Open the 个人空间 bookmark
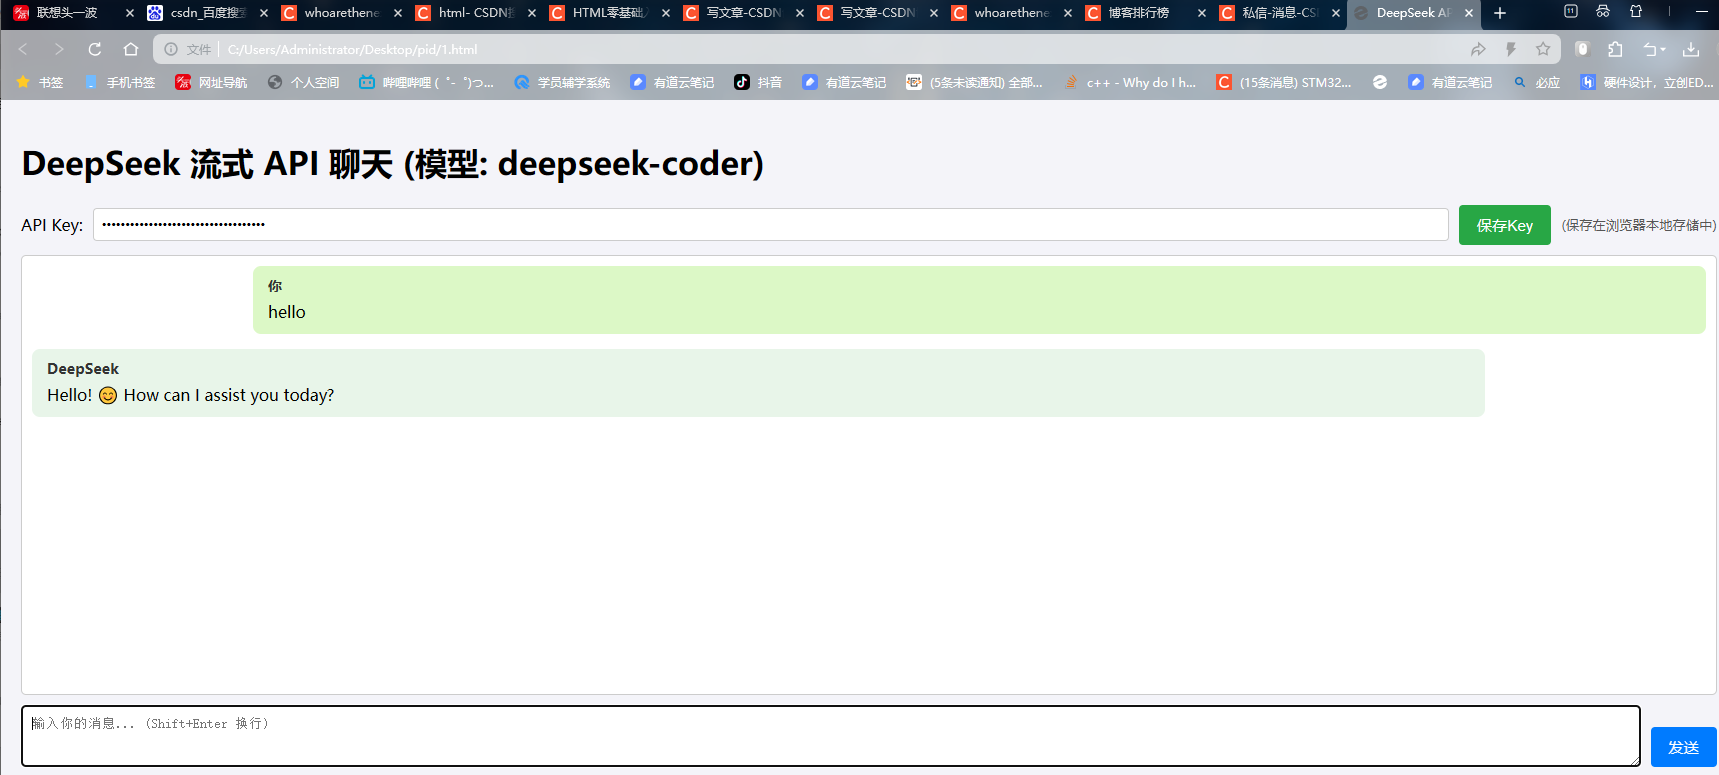The width and height of the screenshot is (1719, 775). click(304, 82)
